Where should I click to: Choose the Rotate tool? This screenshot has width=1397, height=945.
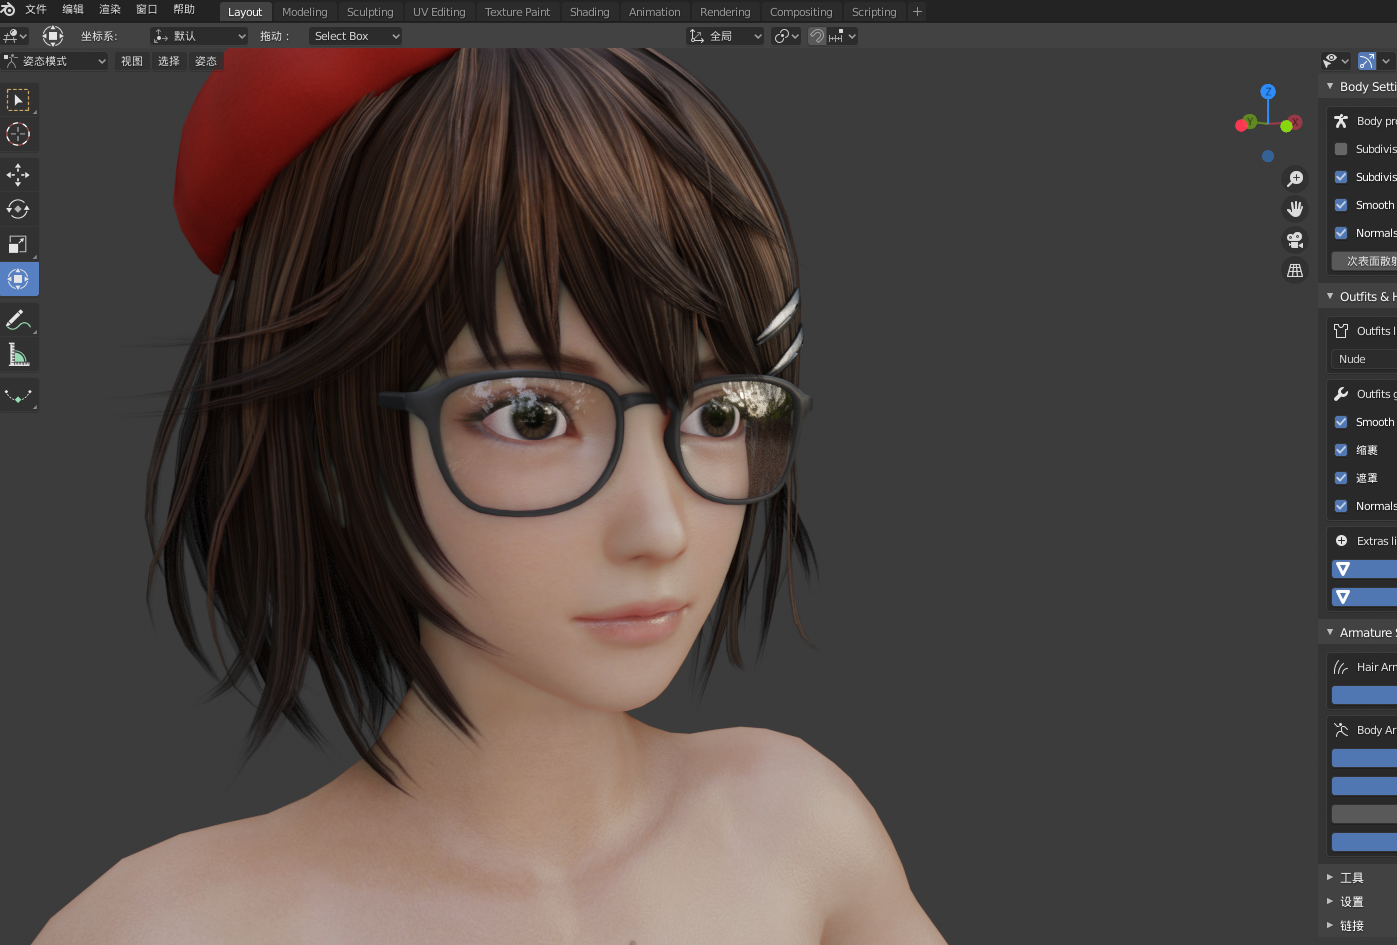[18, 209]
